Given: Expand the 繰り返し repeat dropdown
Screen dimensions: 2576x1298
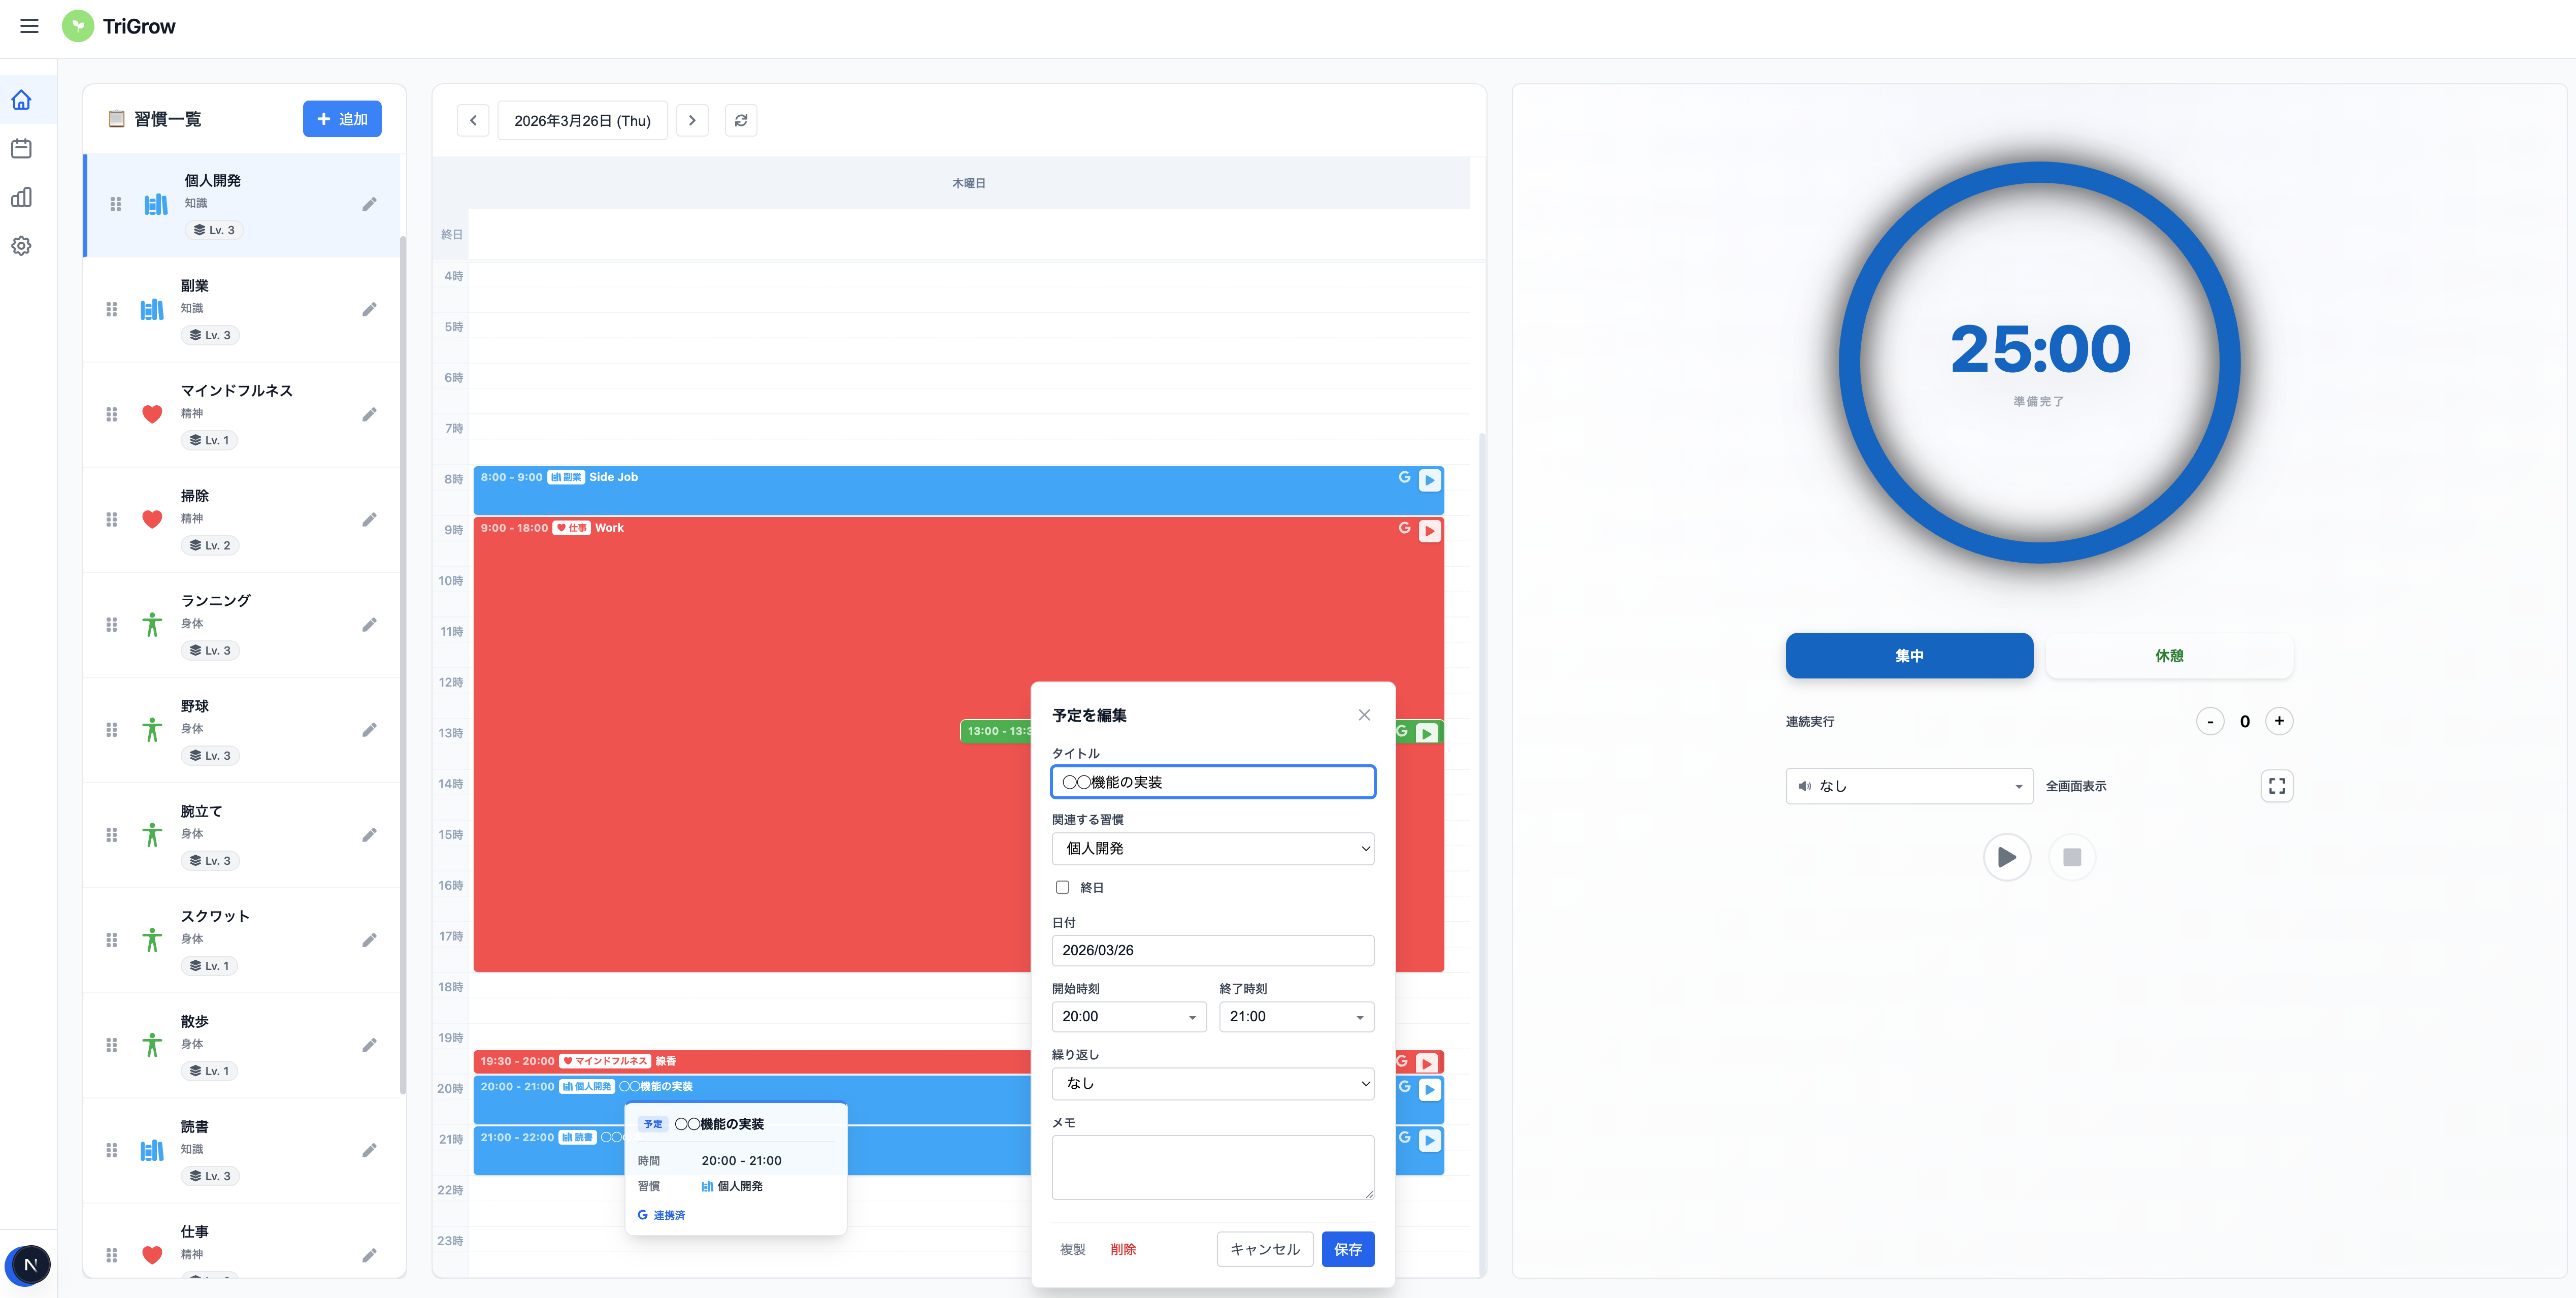Looking at the screenshot, I should (1212, 1083).
